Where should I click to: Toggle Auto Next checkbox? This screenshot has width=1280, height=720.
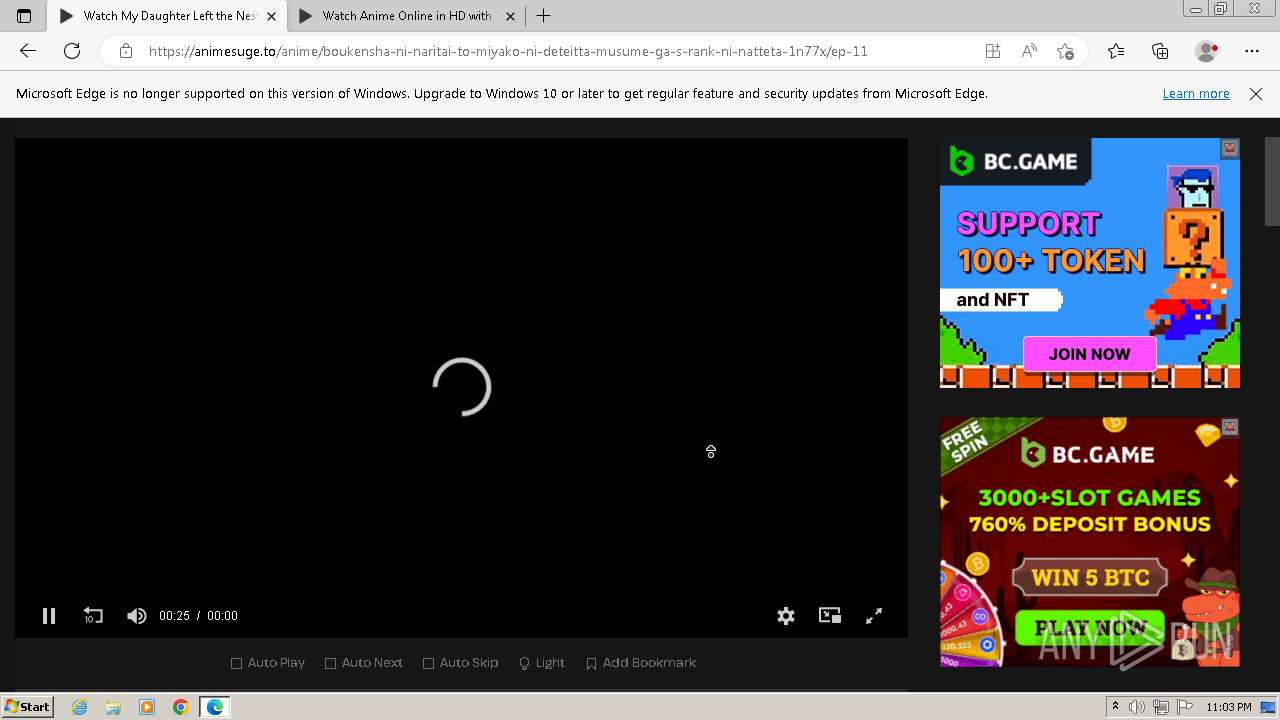[364, 663]
